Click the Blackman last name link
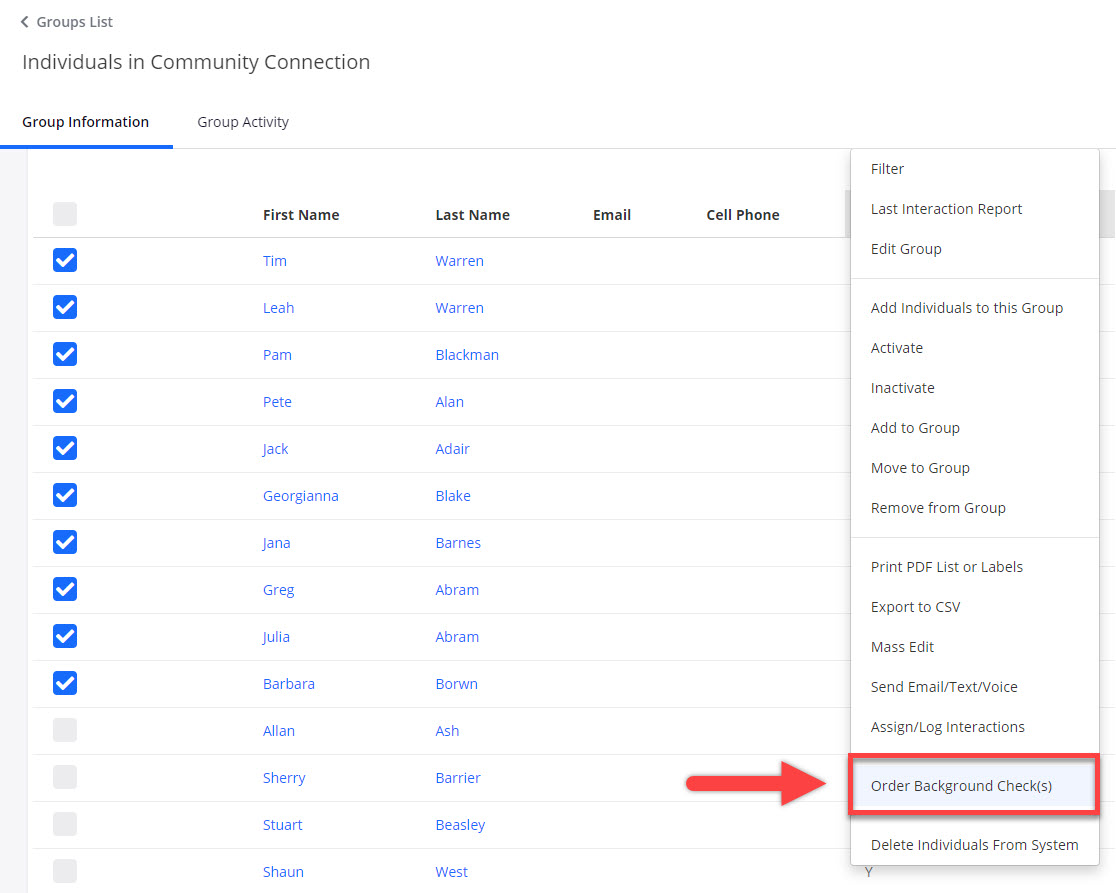This screenshot has width=1116, height=893. point(467,355)
